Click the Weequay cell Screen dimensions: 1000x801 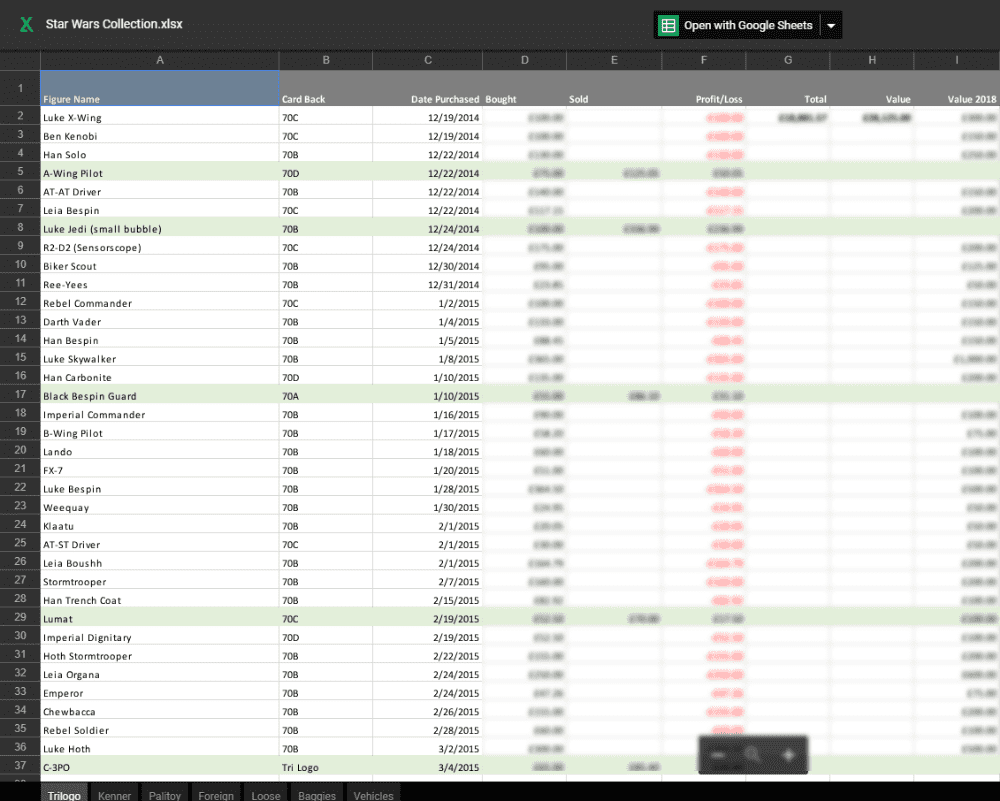click(159, 508)
